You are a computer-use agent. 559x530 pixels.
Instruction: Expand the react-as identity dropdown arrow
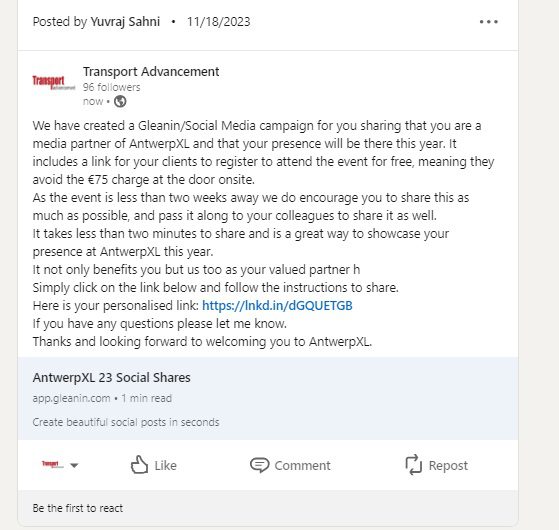[74, 465]
